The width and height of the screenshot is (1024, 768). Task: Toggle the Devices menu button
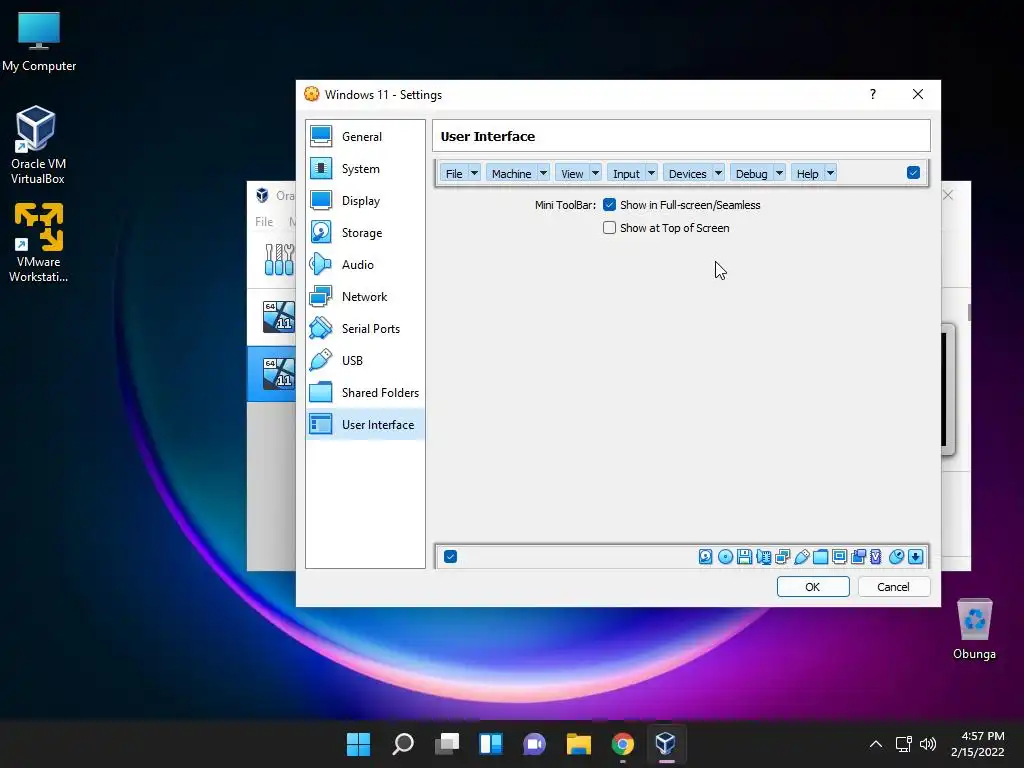pyautogui.click(x=688, y=173)
